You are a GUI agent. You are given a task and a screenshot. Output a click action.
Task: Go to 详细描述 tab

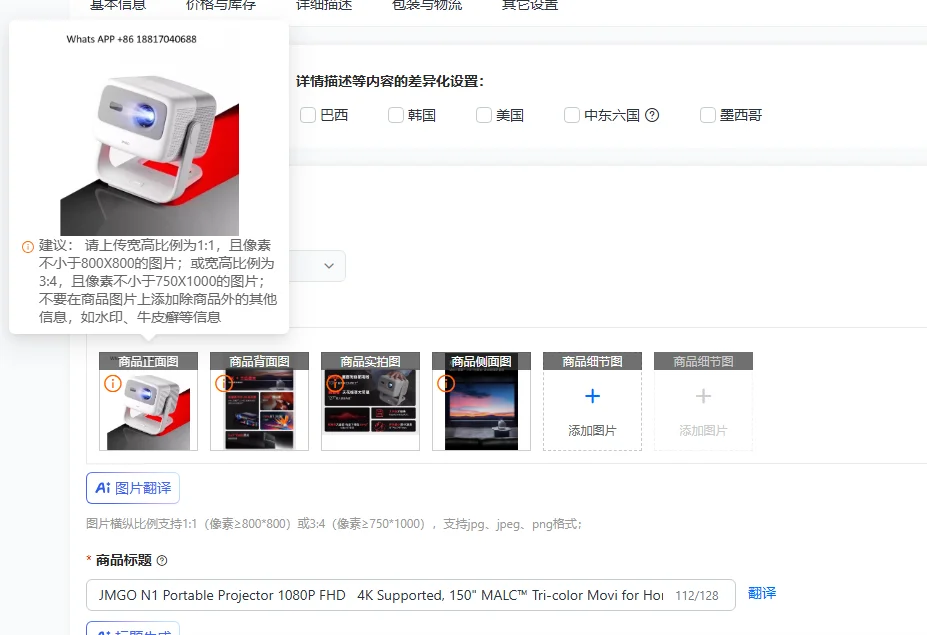click(323, 5)
